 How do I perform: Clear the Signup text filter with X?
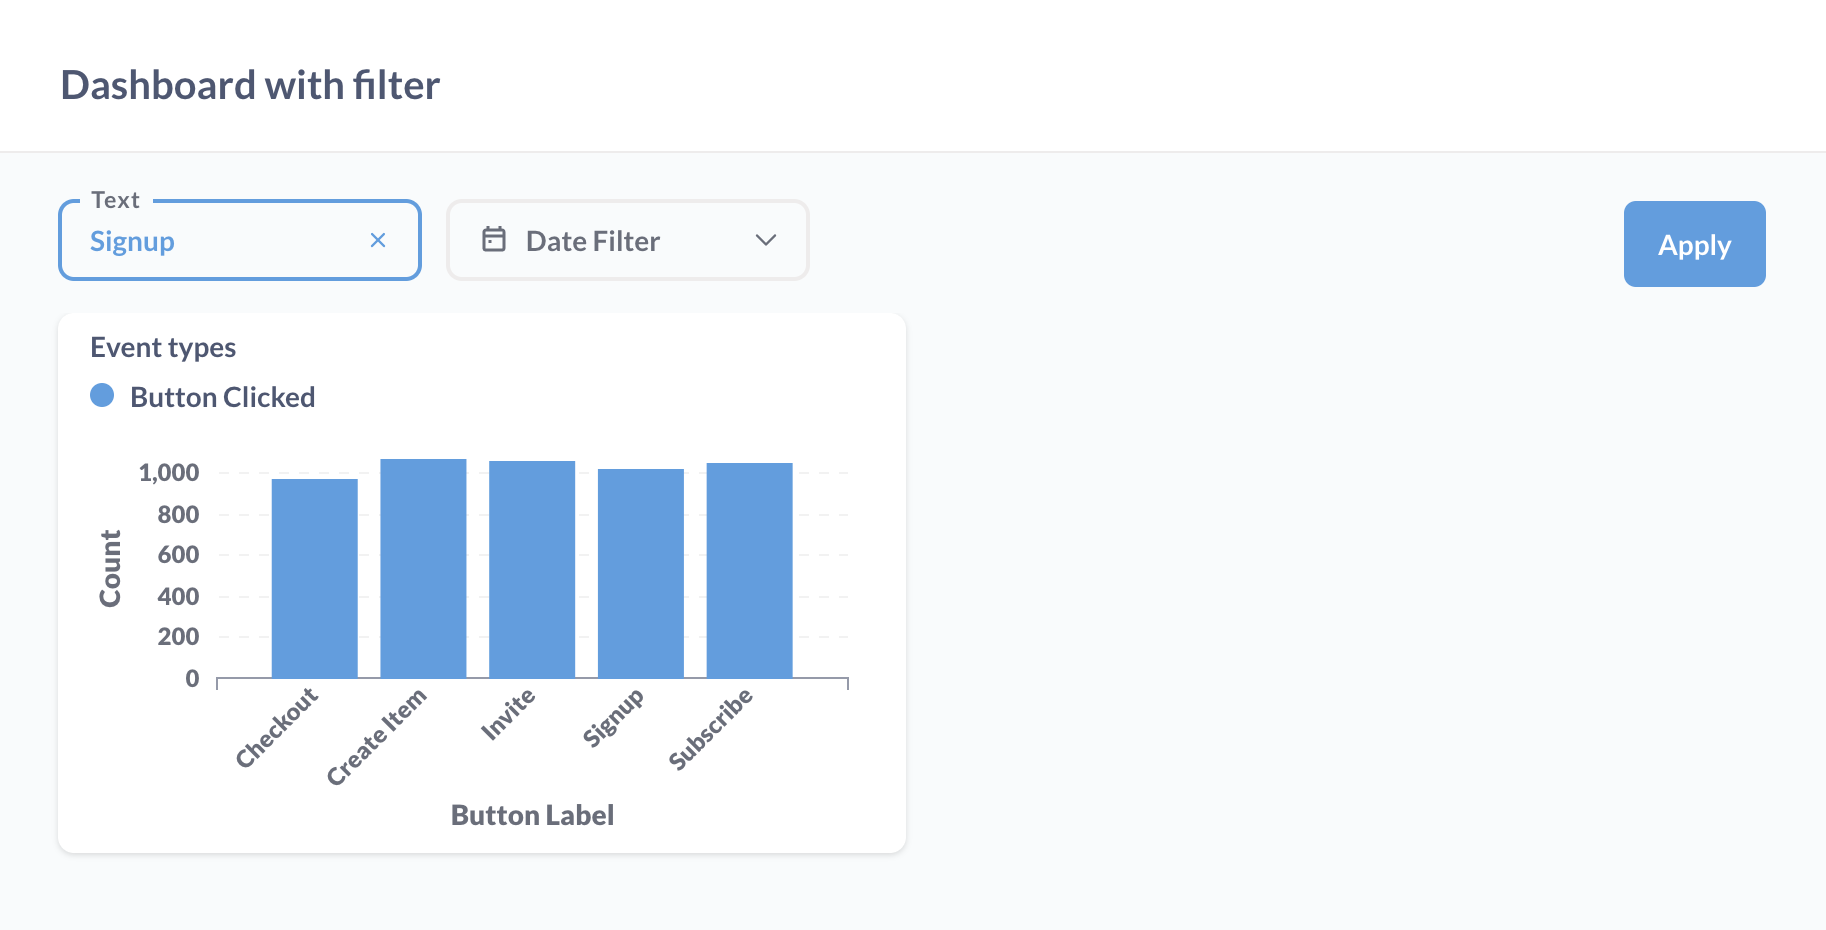tap(378, 240)
